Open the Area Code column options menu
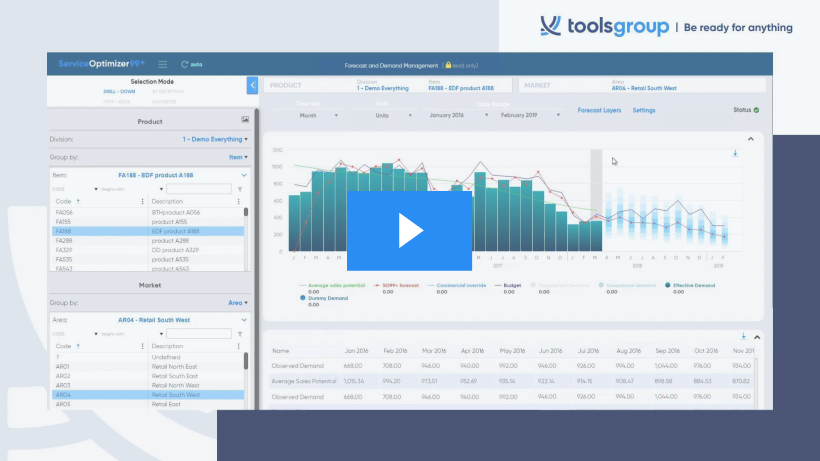820x461 pixels. (142, 346)
